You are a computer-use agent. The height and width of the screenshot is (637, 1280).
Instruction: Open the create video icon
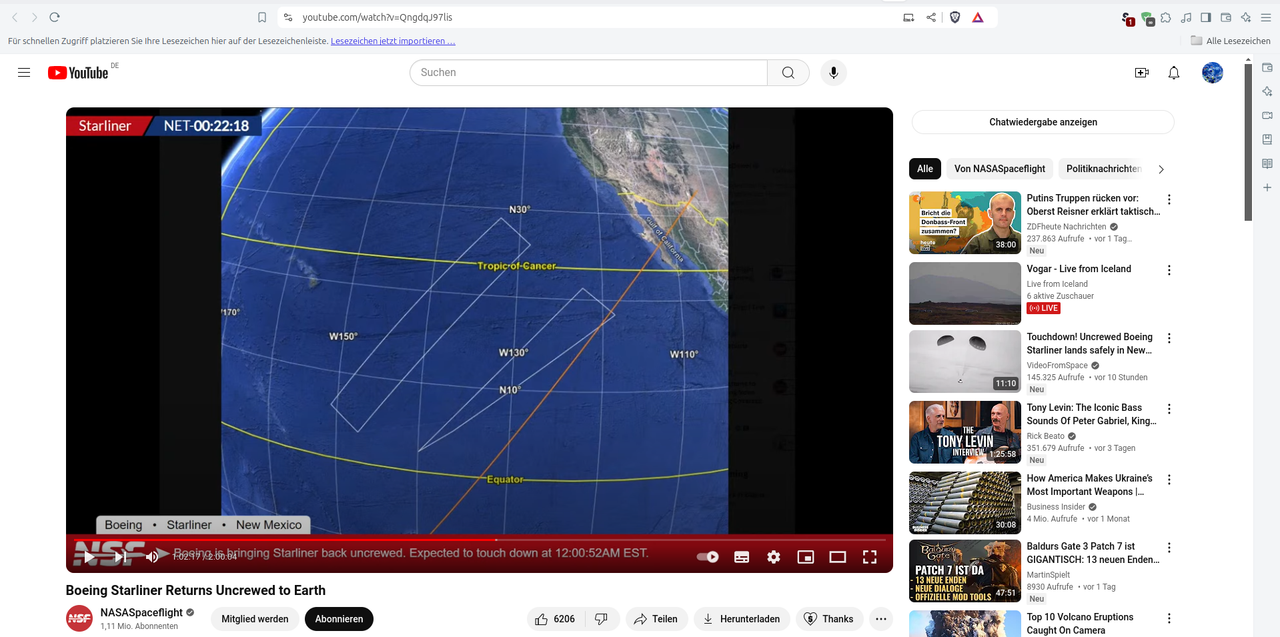(x=1142, y=73)
